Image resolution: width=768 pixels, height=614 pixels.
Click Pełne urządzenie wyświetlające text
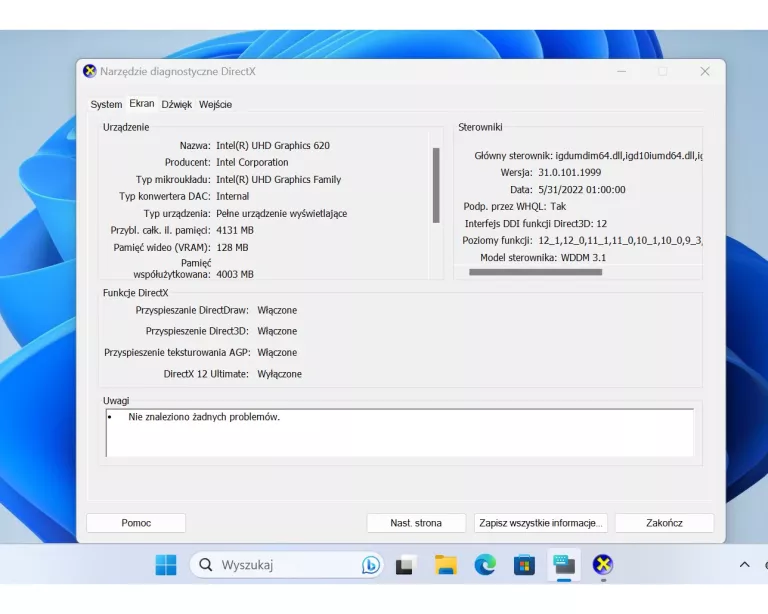point(282,213)
